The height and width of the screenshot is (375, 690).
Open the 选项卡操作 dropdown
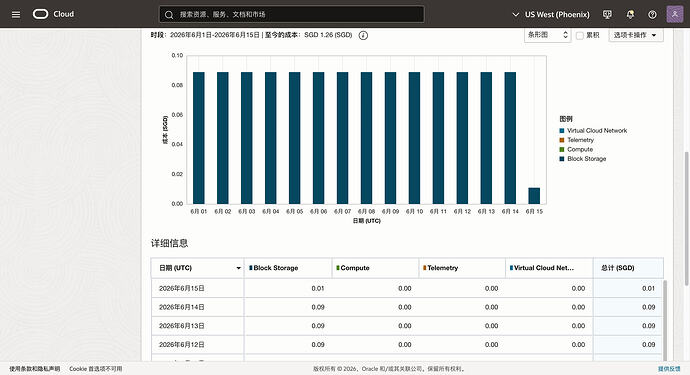635,35
